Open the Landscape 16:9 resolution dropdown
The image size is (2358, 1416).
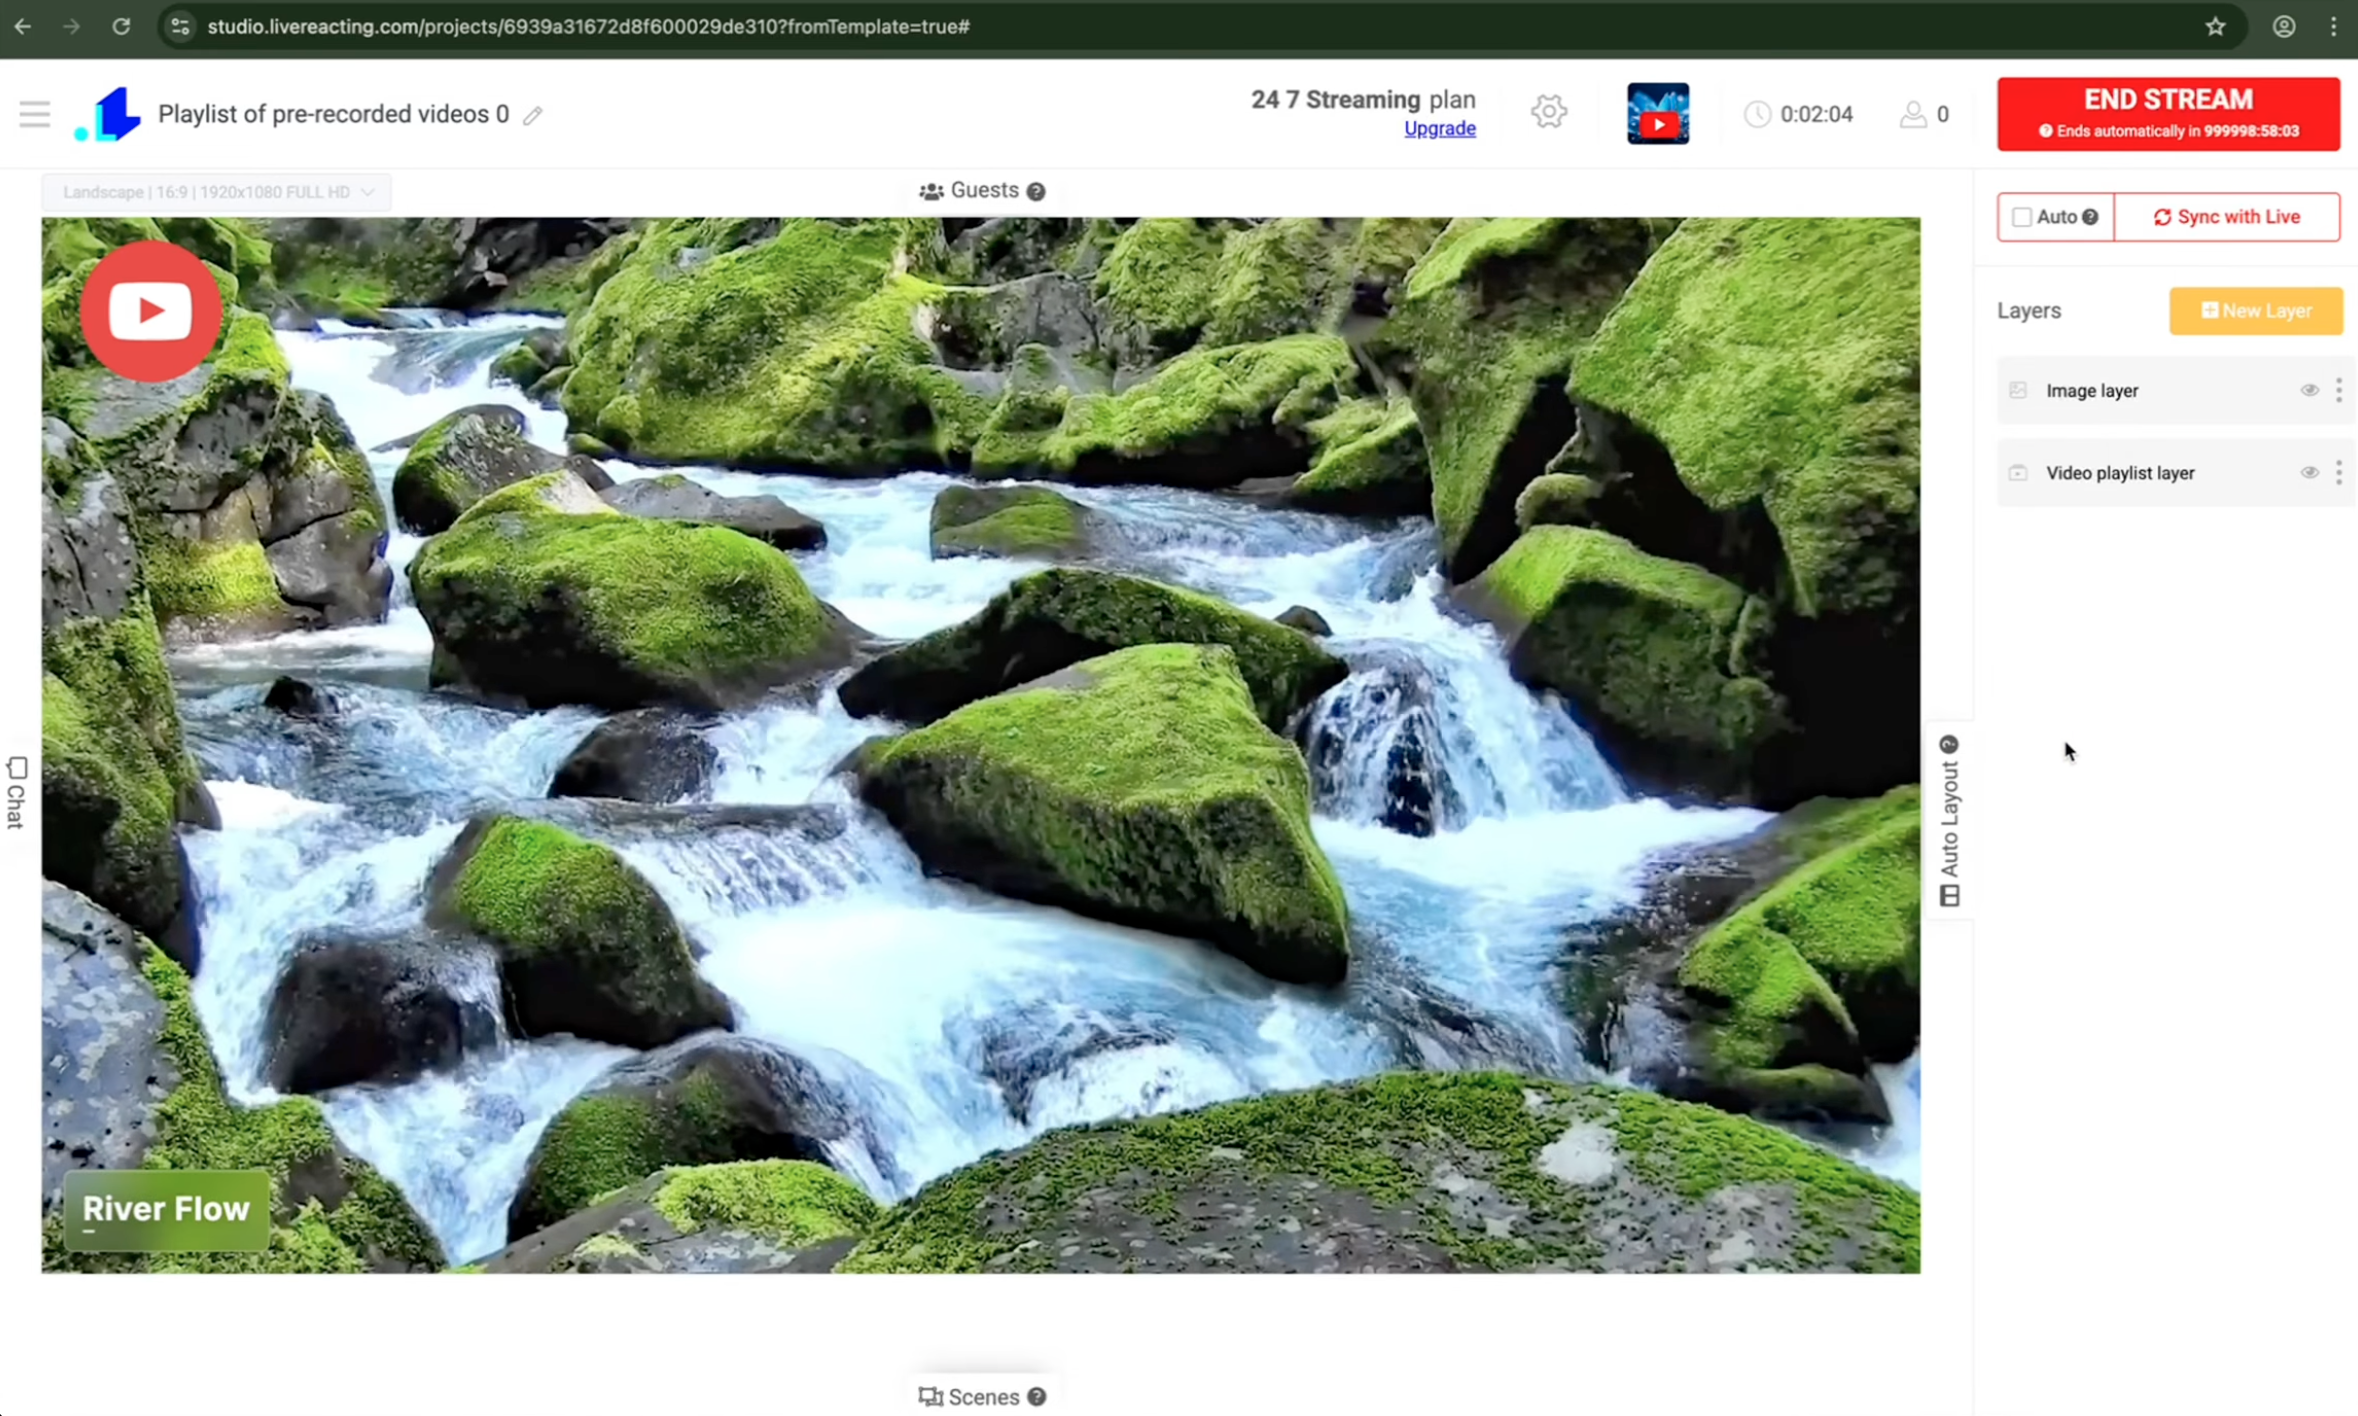[x=217, y=192]
